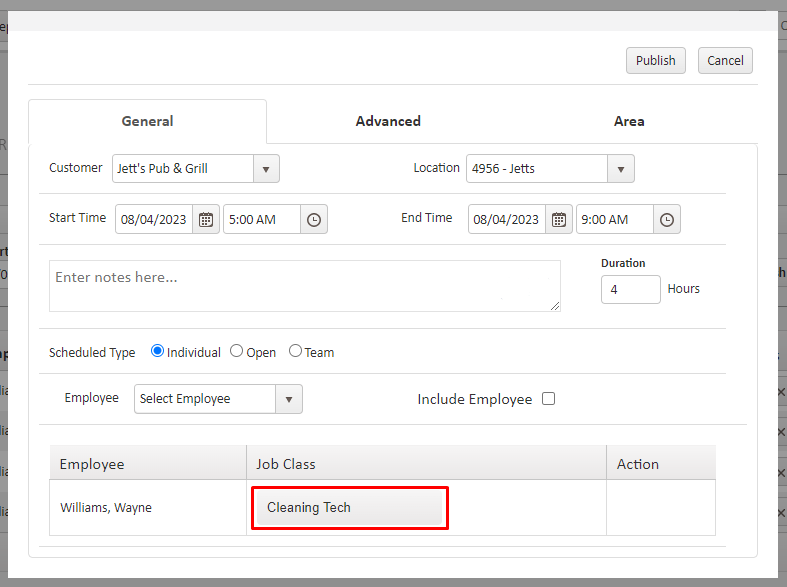This screenshot has height=587, width=787.
Task: Click the Duration hours field
Action: [x=630, y=289]
